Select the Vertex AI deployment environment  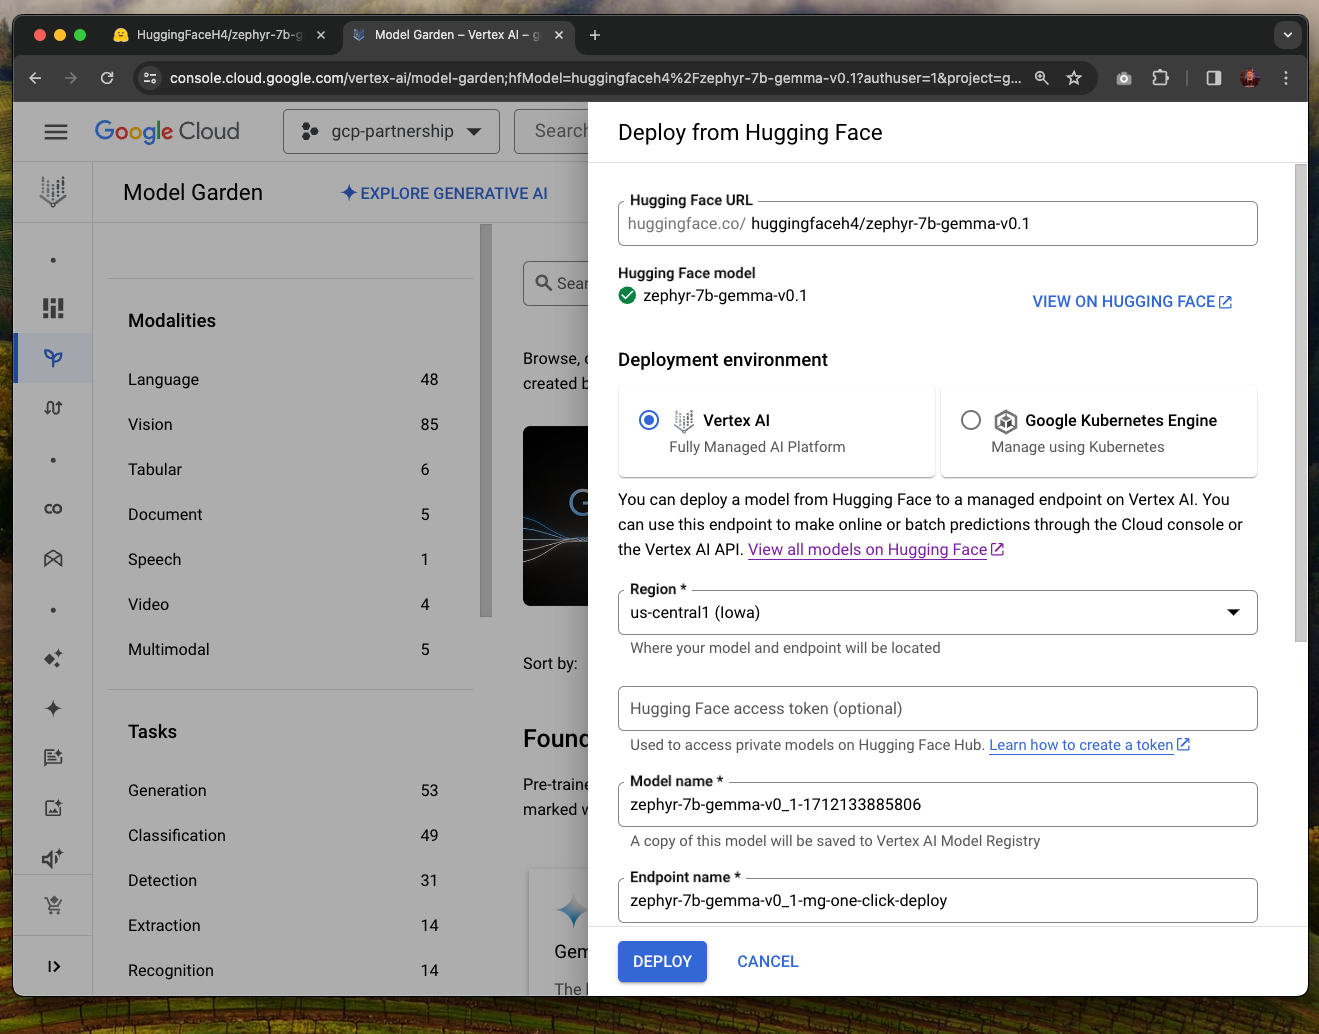[x=649, y=420]
